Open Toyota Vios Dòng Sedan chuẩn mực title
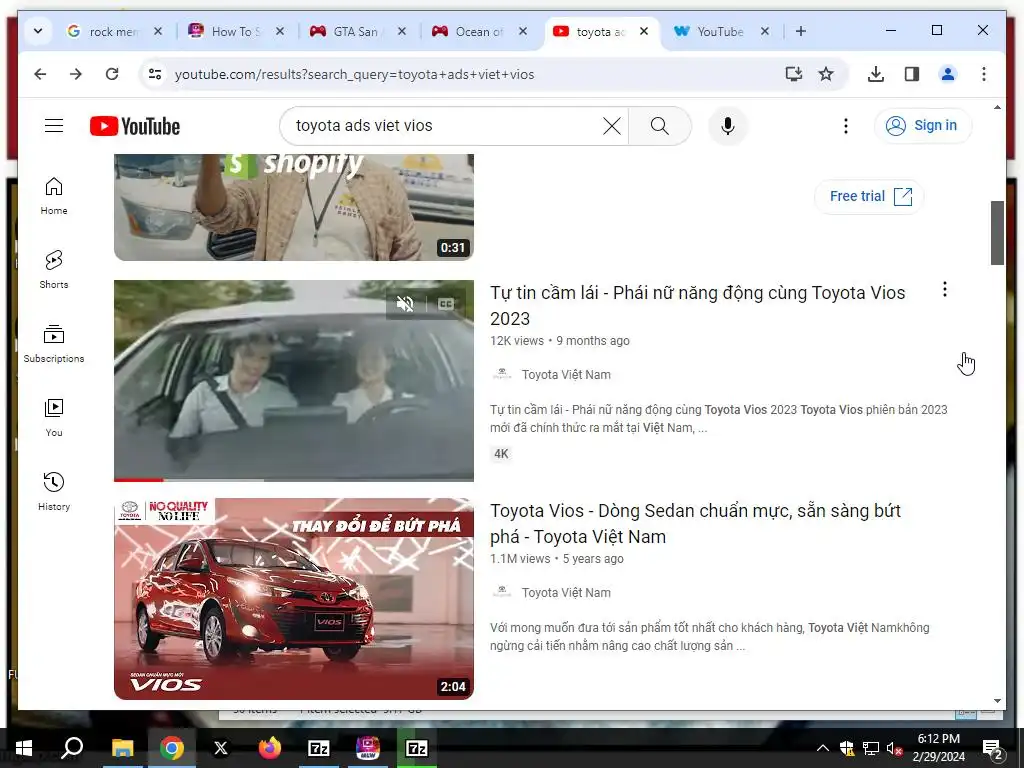The width and height of the screenshot is (1024, 768). tap(695, 523)
